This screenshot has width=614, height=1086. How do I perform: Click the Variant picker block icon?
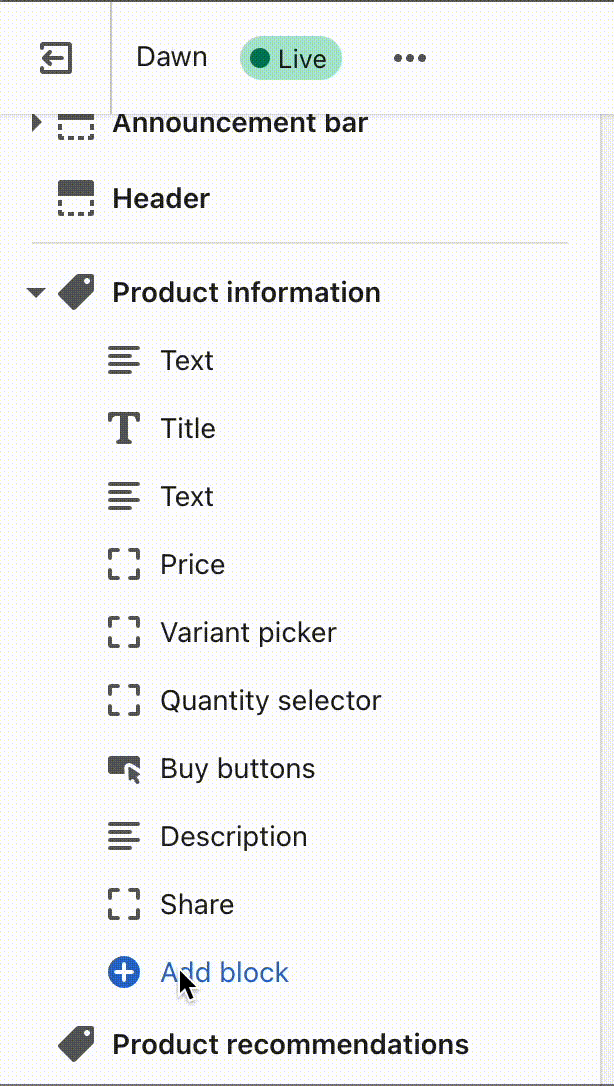(x=124, y=632)
